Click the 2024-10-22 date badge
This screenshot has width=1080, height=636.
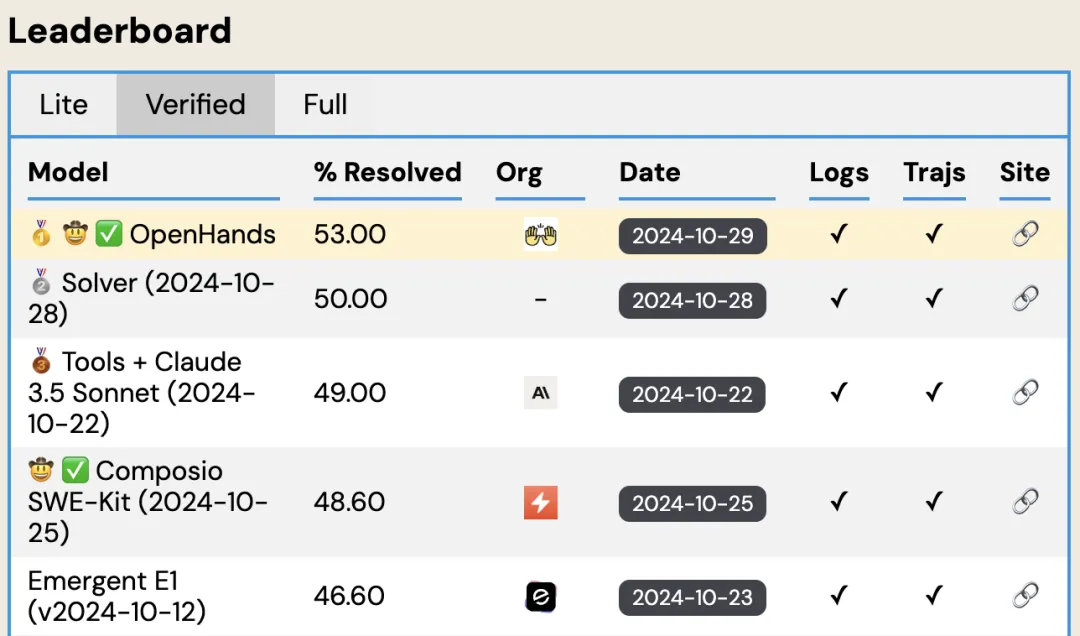[x=692, y=395]
